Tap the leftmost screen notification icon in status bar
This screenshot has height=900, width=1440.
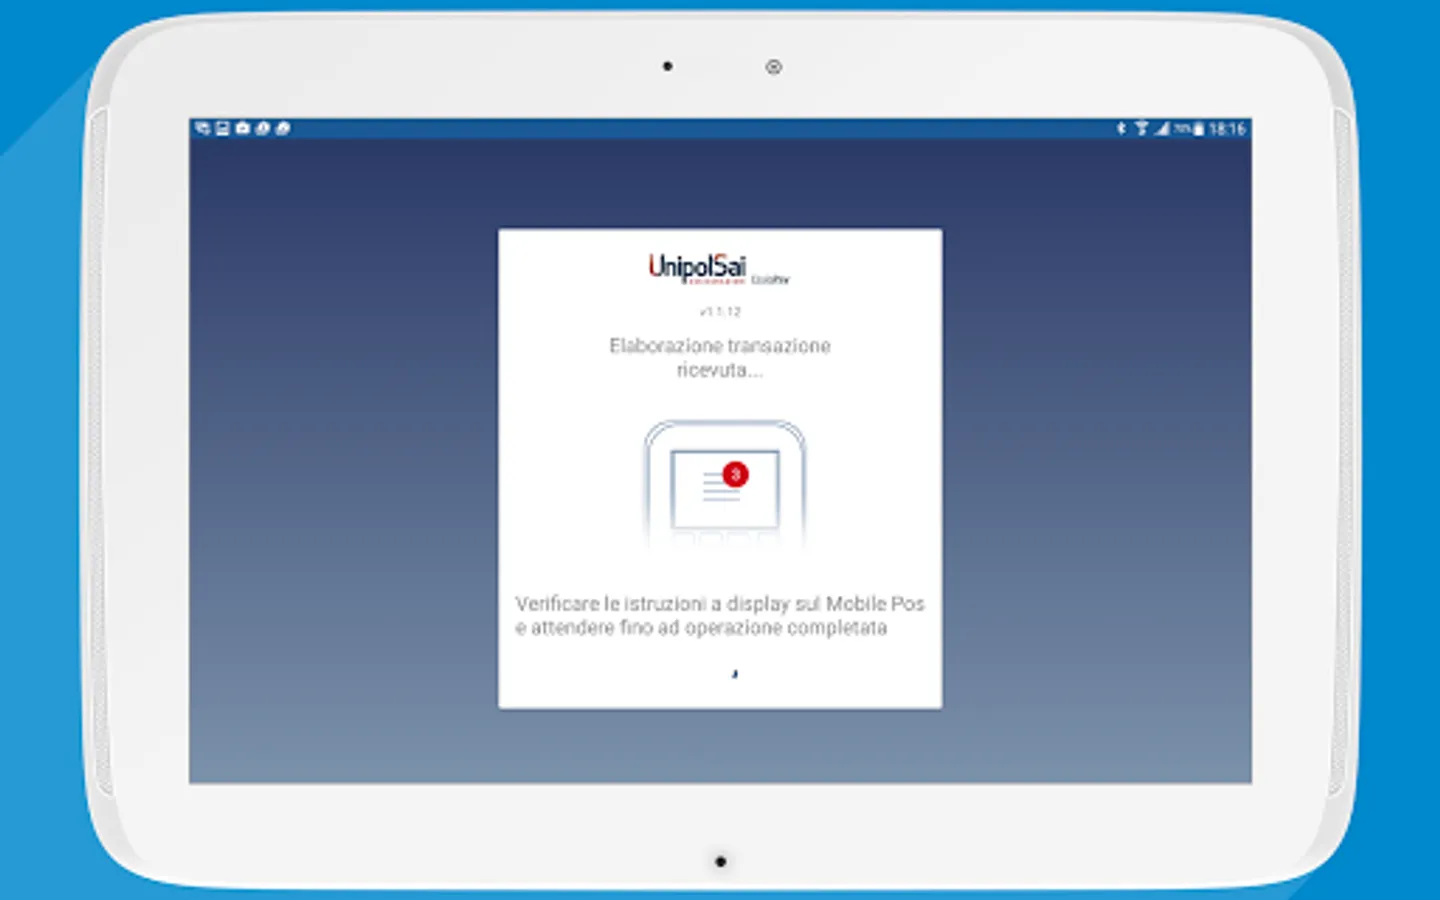pos(203,128)
